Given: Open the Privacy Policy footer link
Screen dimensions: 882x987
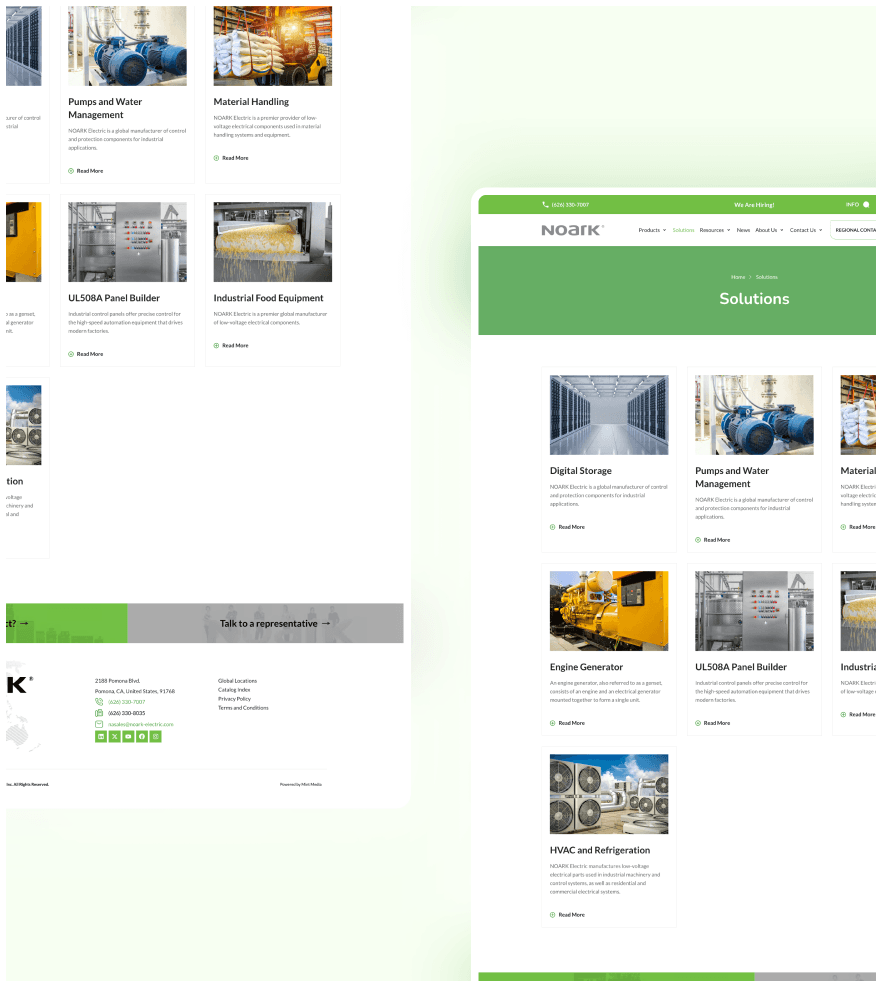Looking at the screenshot, I should tap(234, 699).
